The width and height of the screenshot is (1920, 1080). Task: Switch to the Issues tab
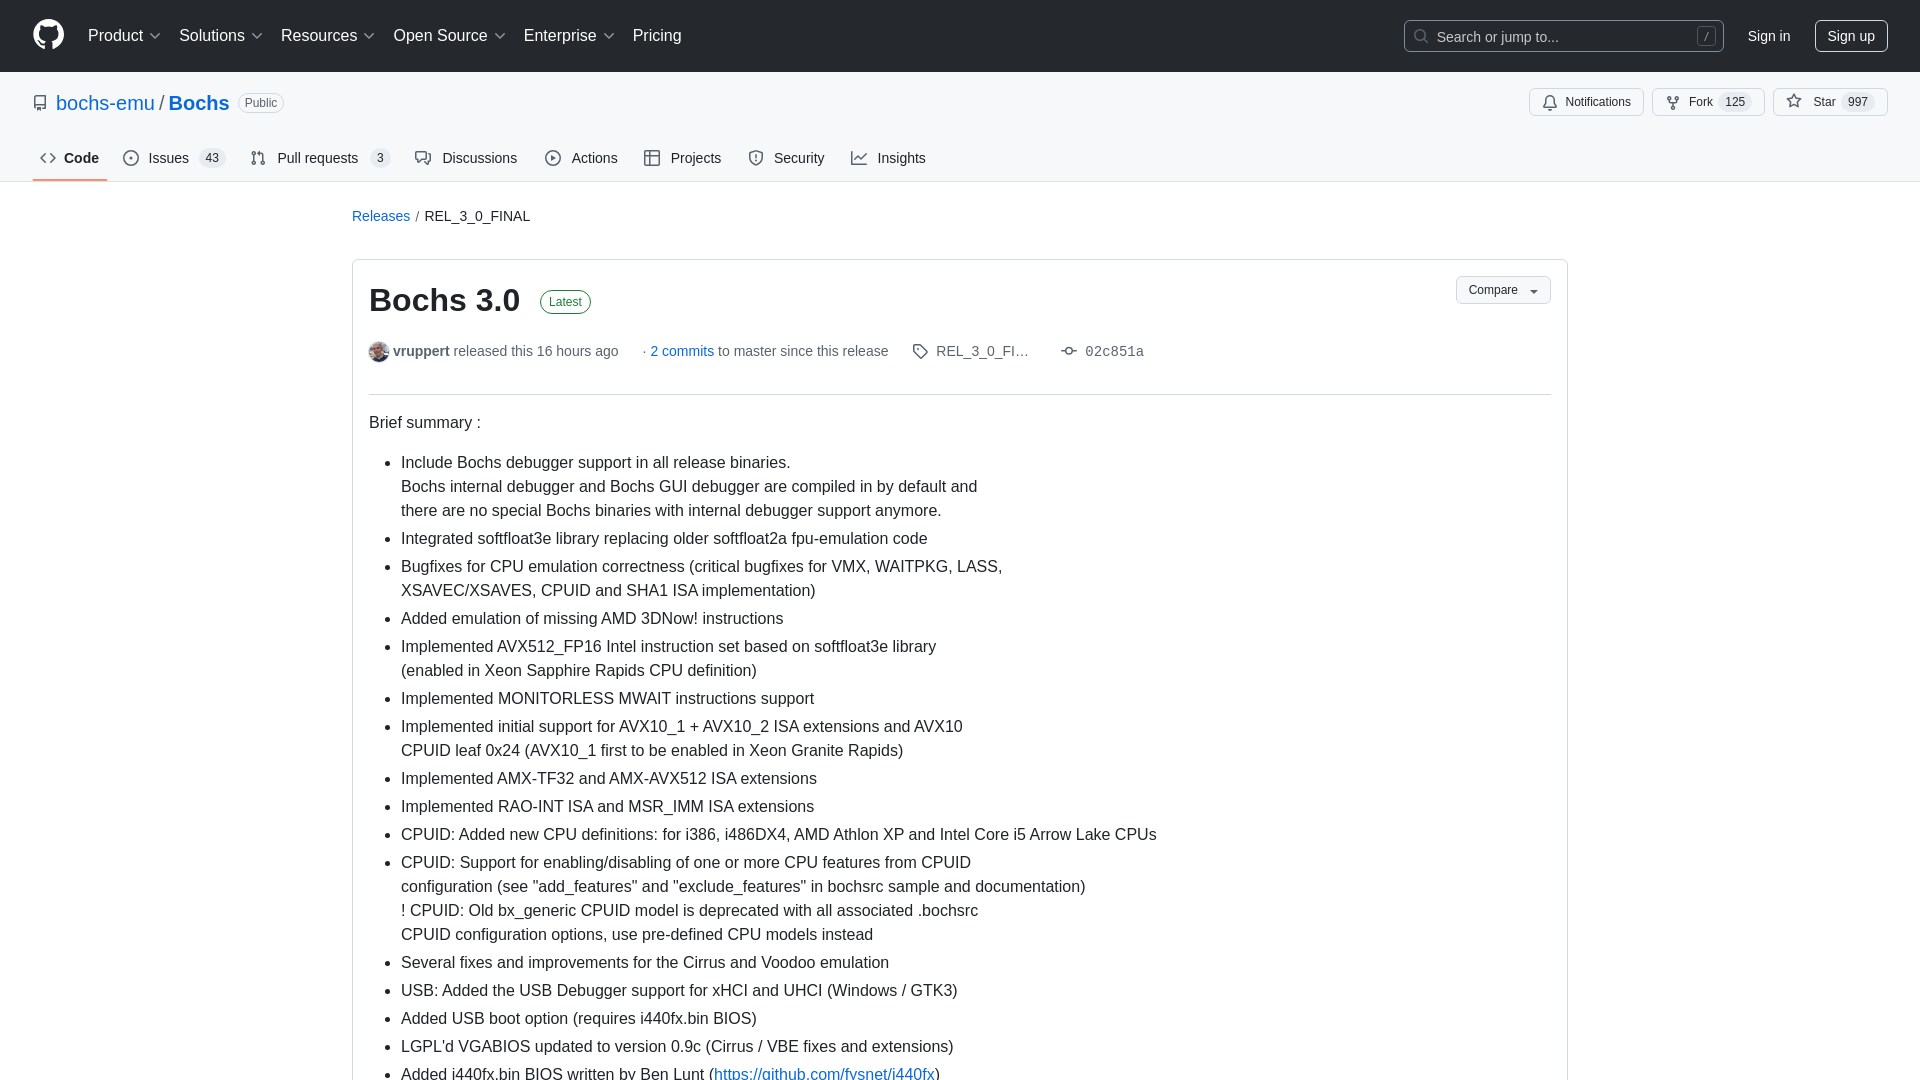(x=174, y=158)
